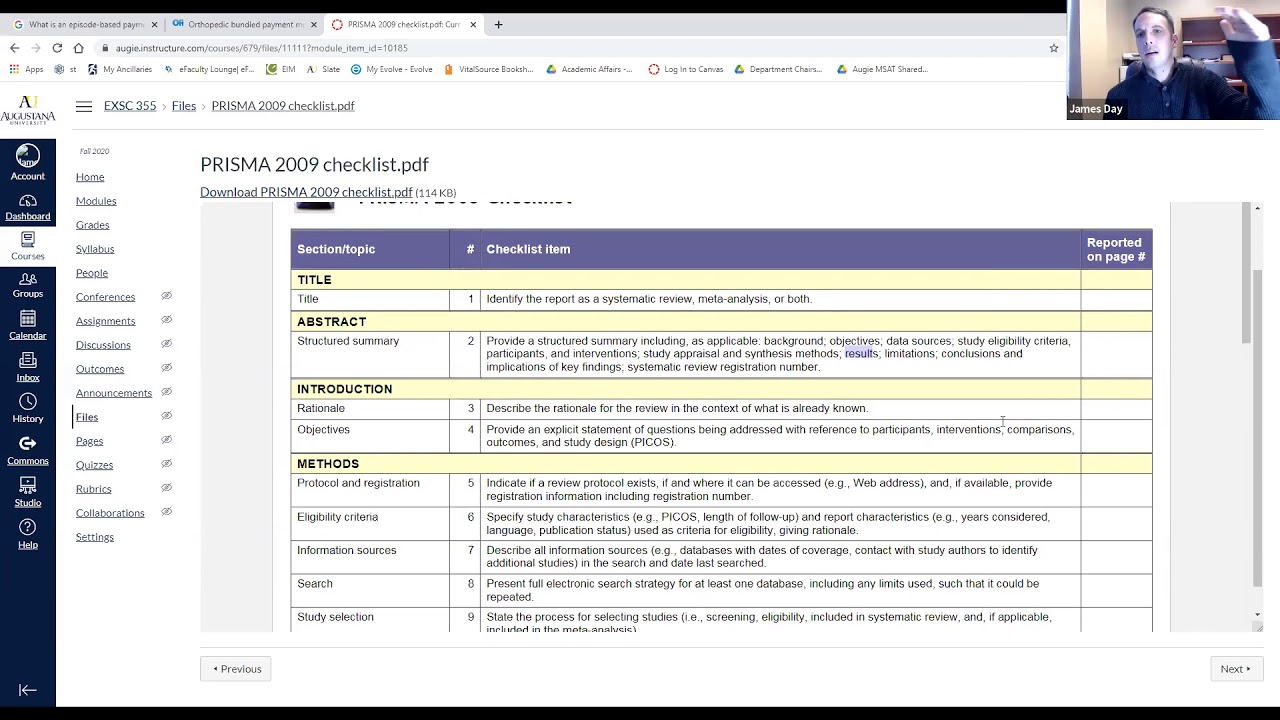The width and height of the screenshot is (1280, 720).
Task: Open Home in course navigation
Action: coord(90,177)
